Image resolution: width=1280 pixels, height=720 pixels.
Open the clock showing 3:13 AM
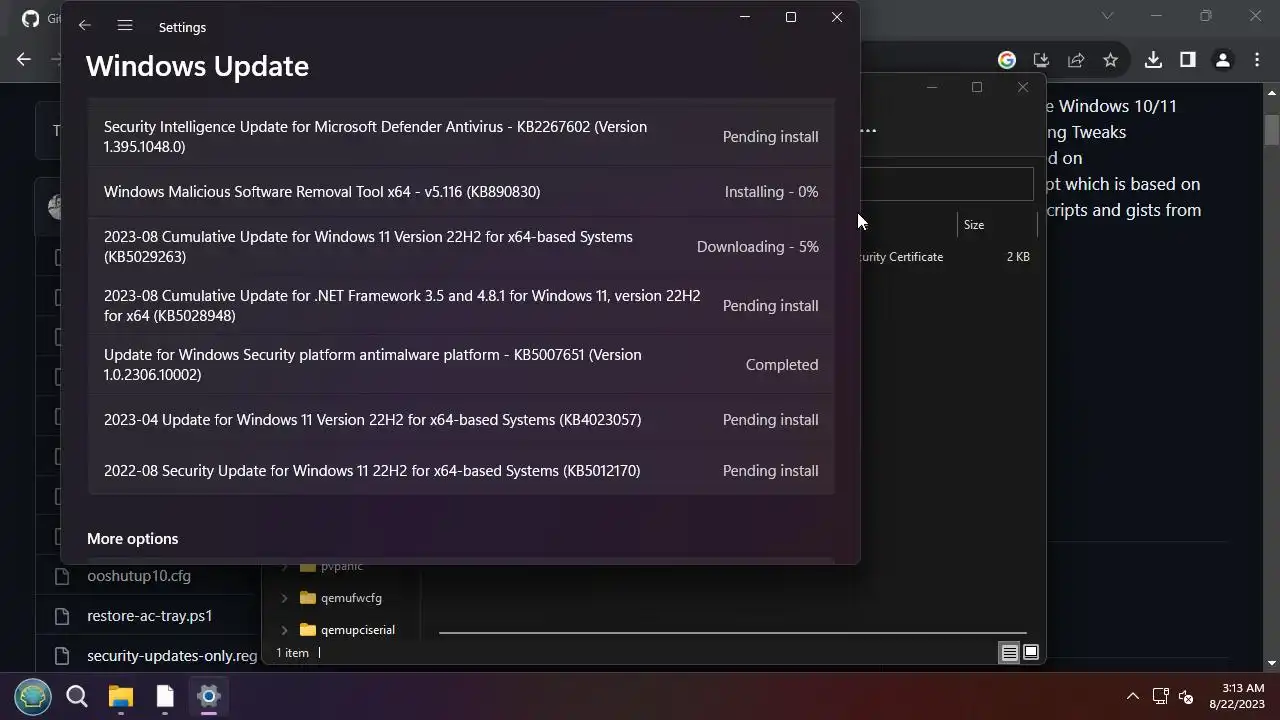click(x=1237, y=696)
